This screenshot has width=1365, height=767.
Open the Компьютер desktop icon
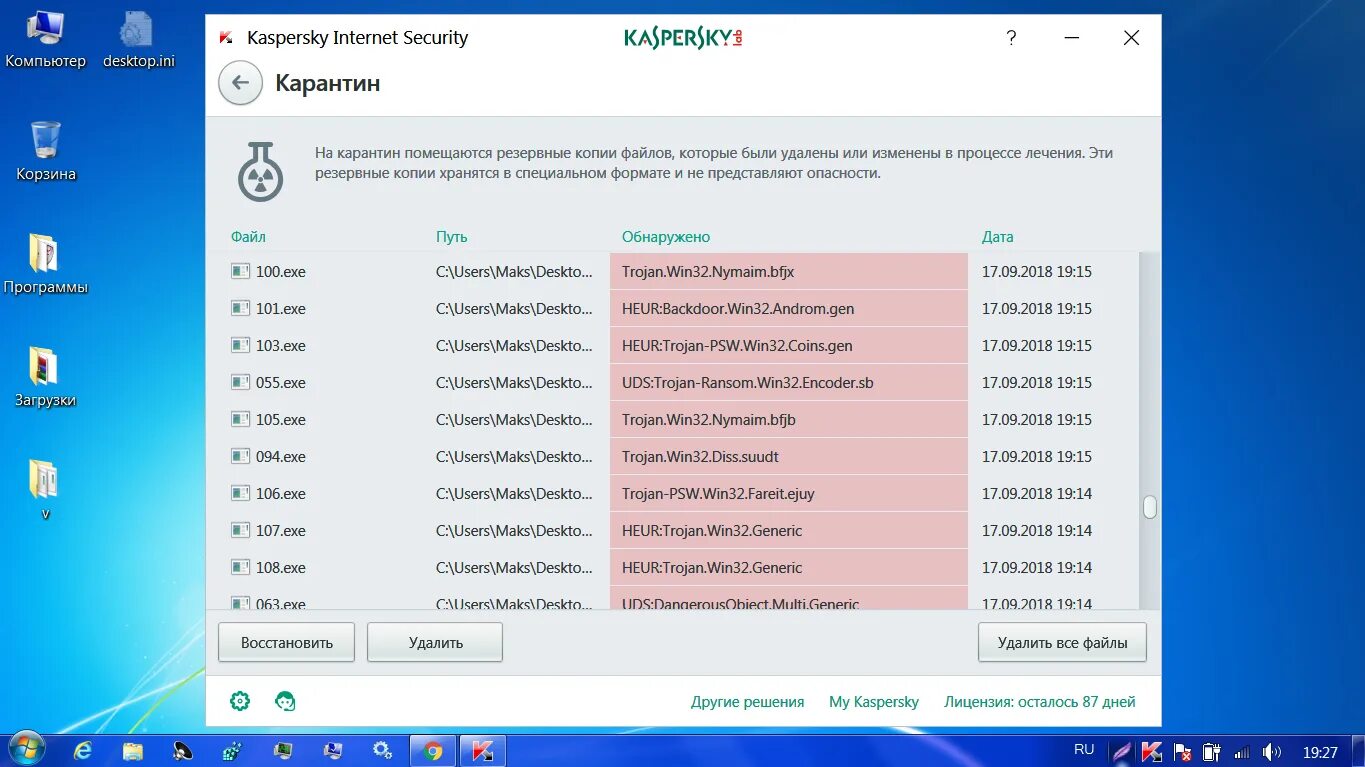[46, 40]
